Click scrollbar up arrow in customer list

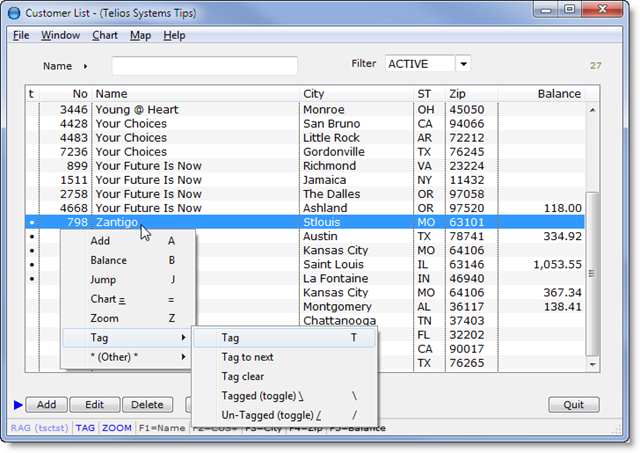point(594,111)
